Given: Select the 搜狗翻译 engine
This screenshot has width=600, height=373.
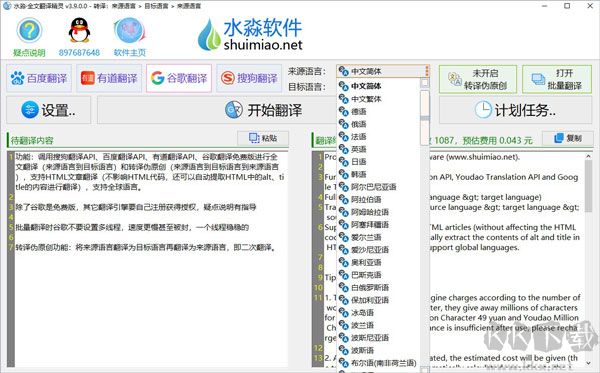Looking at the screenshot, I should (x=249, y=78).
